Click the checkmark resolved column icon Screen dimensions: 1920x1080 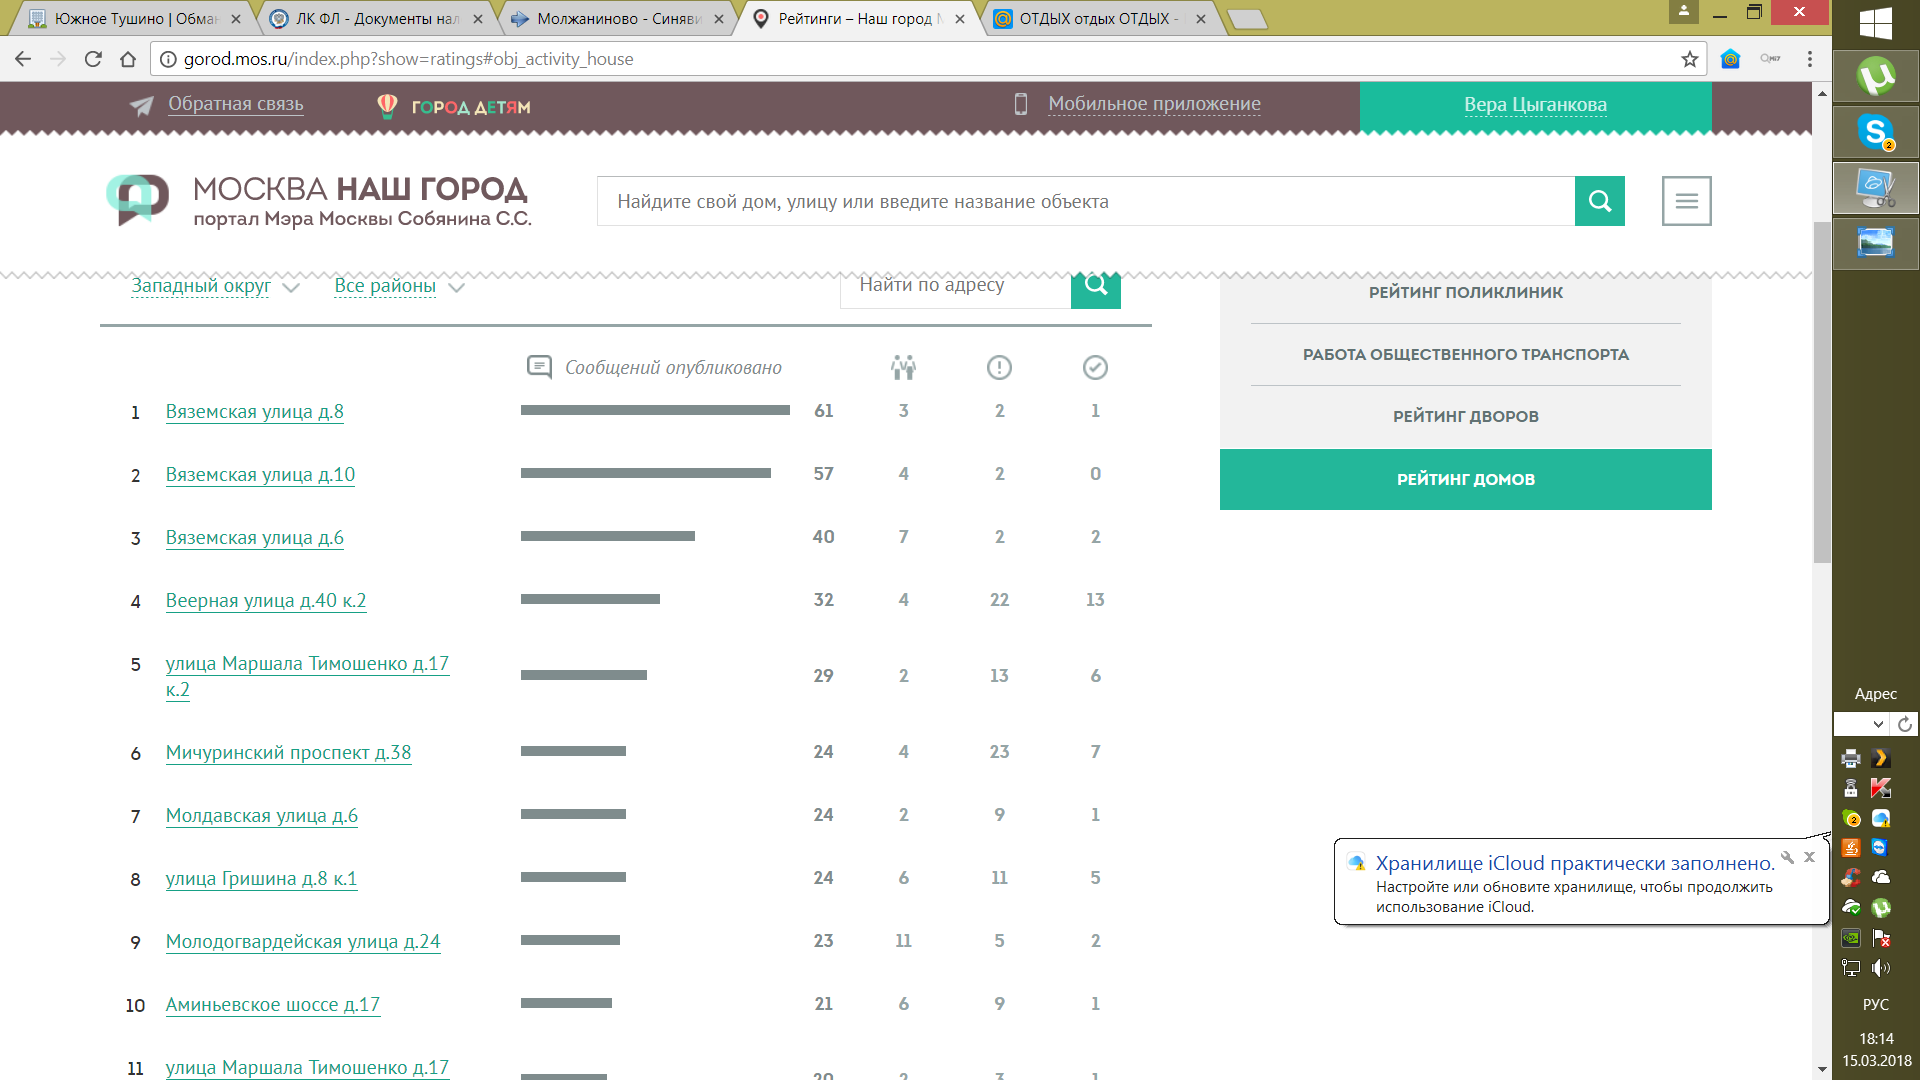[x=1095, y=368]
